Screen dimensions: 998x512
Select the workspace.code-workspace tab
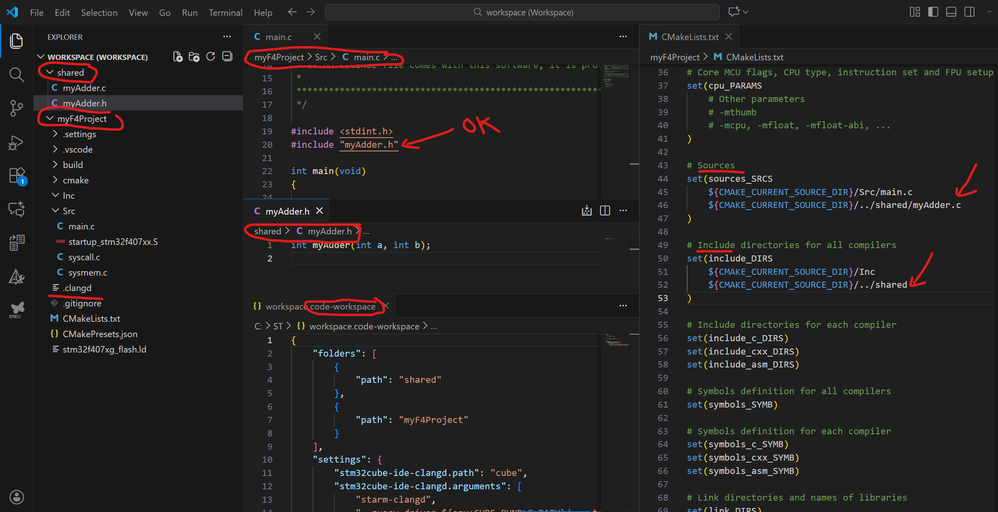coord(320,306)
